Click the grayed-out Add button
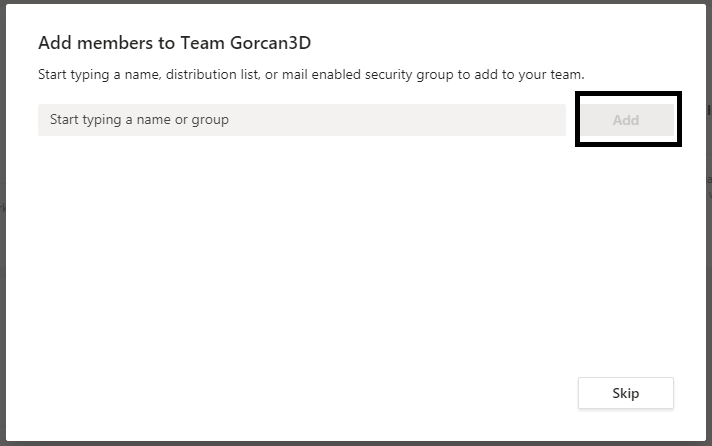712x446 pixels. (x=626, y=120)
